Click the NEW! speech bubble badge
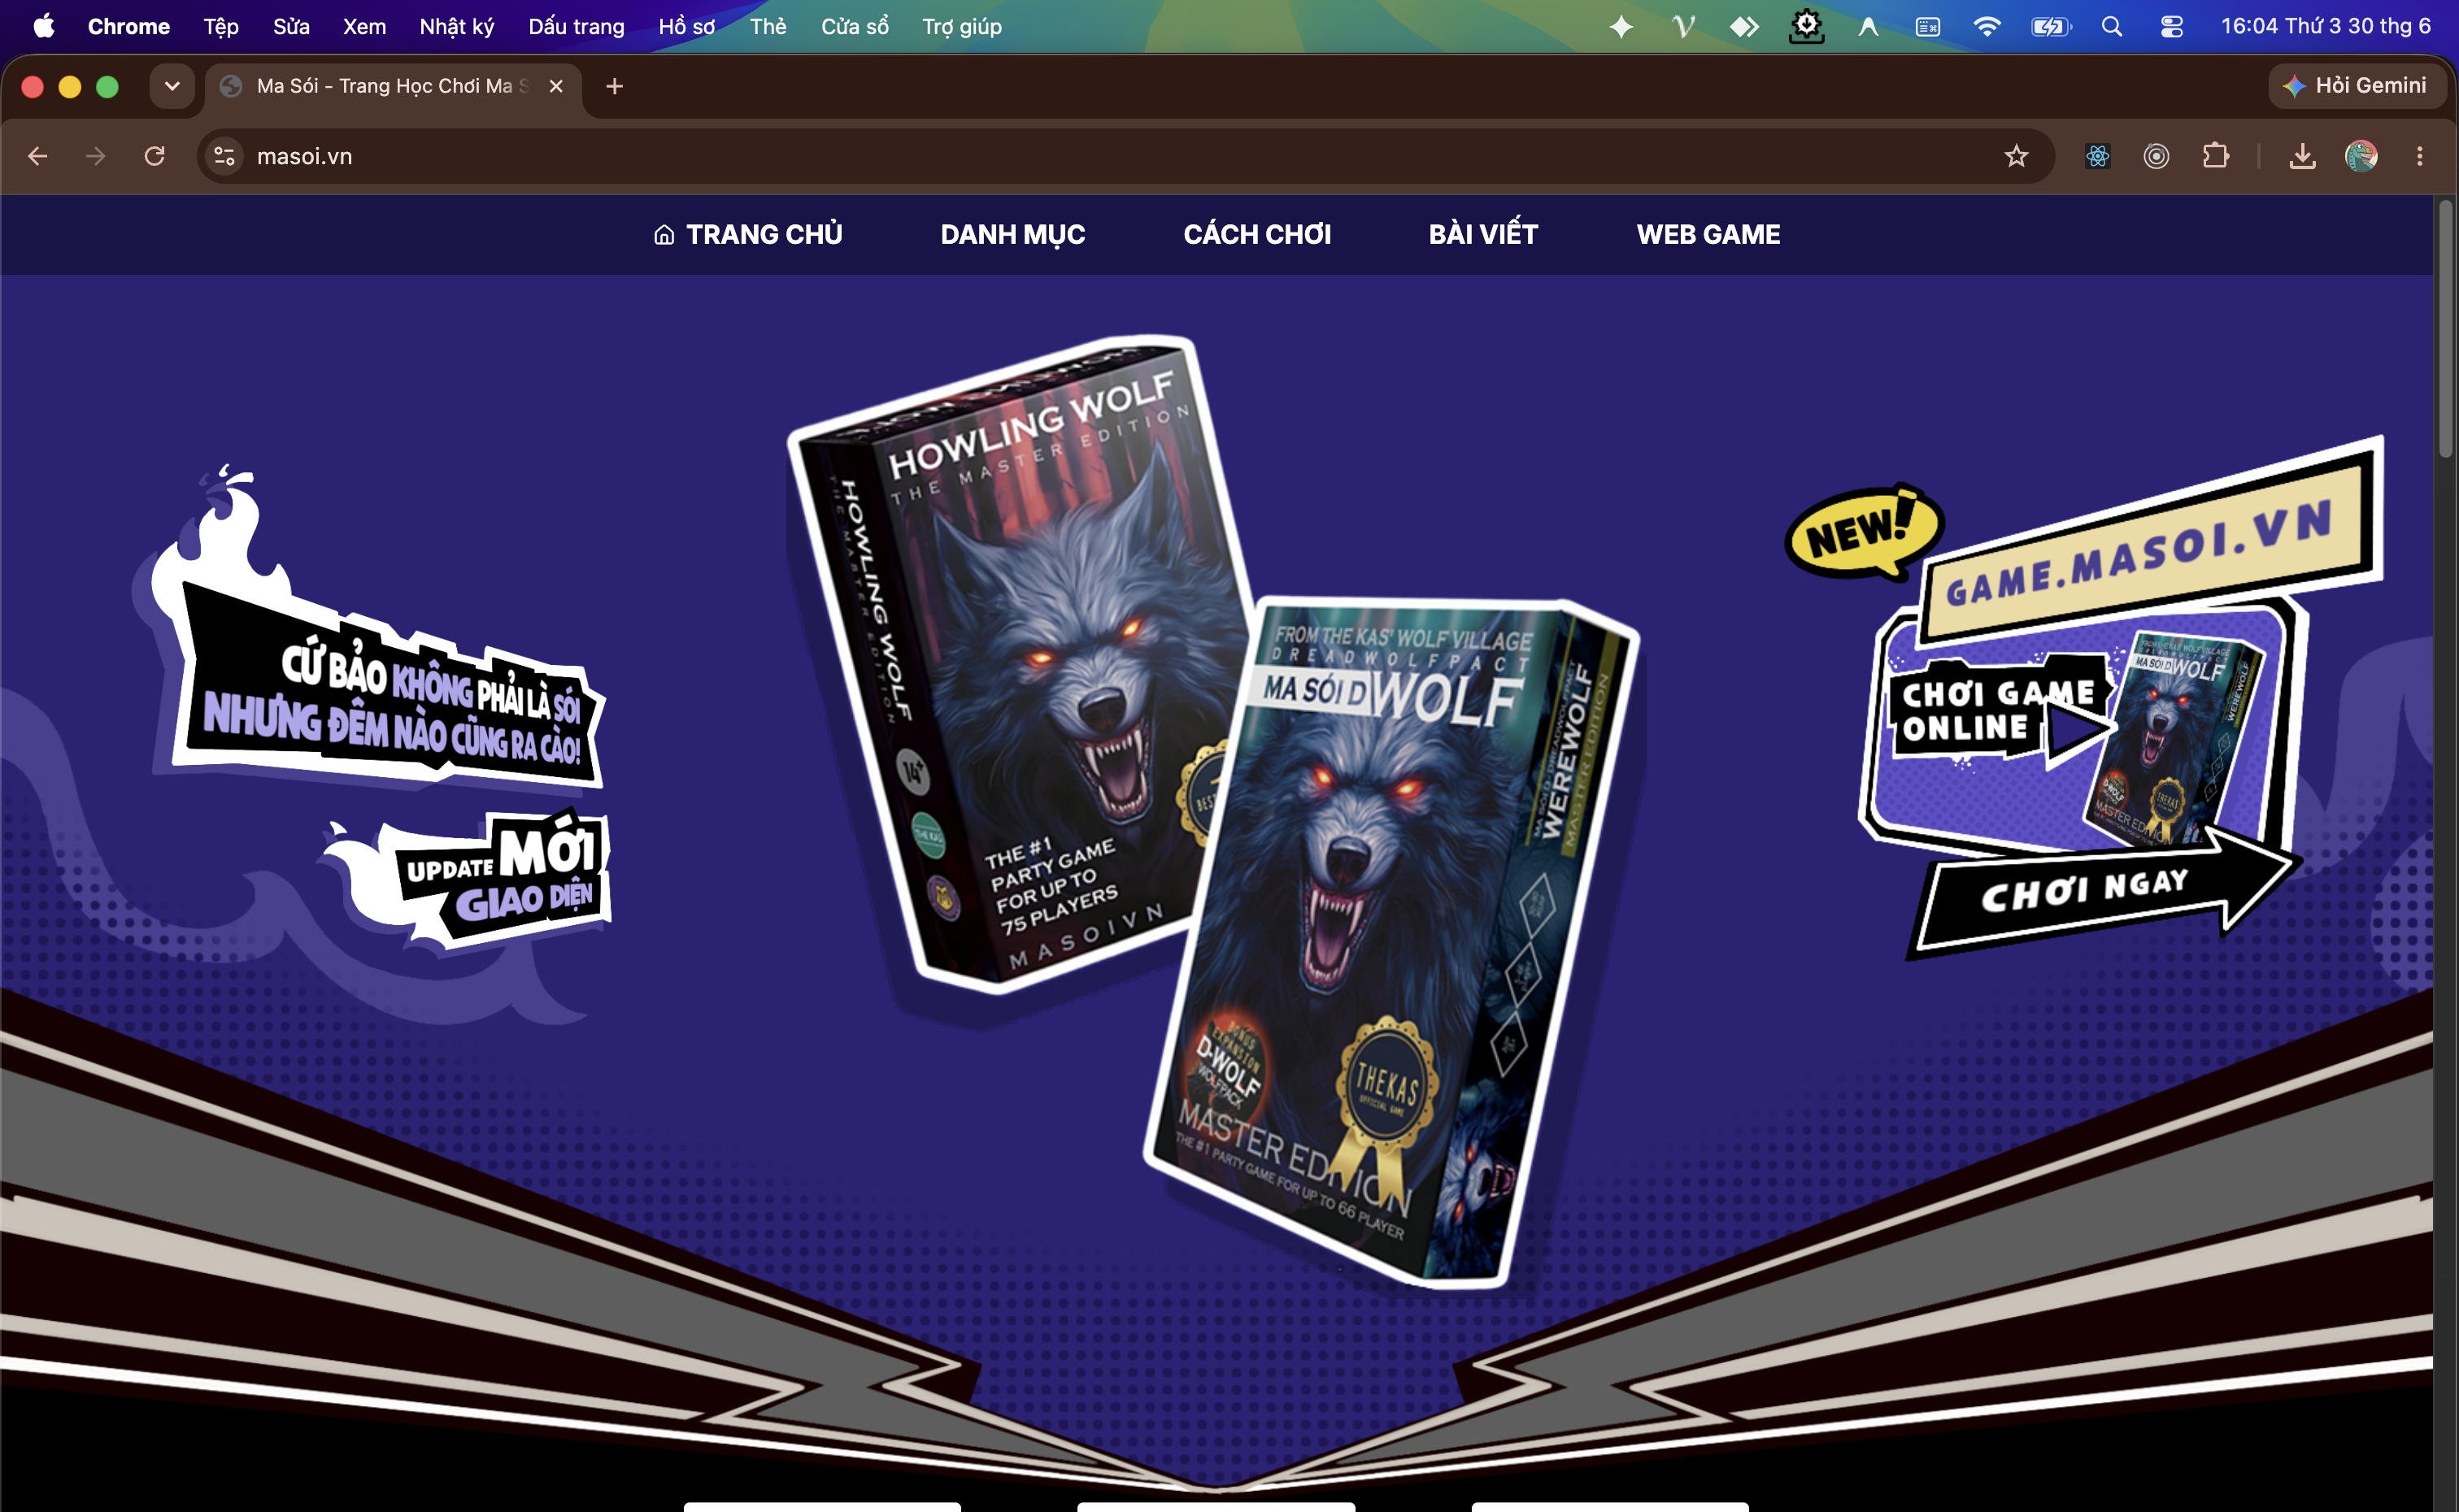Screen dimensions: 2459x1512 (1864, 532)
